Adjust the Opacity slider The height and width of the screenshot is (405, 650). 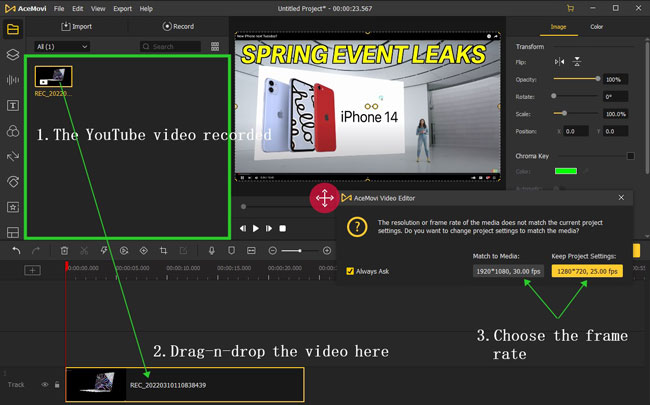point(576,79)
